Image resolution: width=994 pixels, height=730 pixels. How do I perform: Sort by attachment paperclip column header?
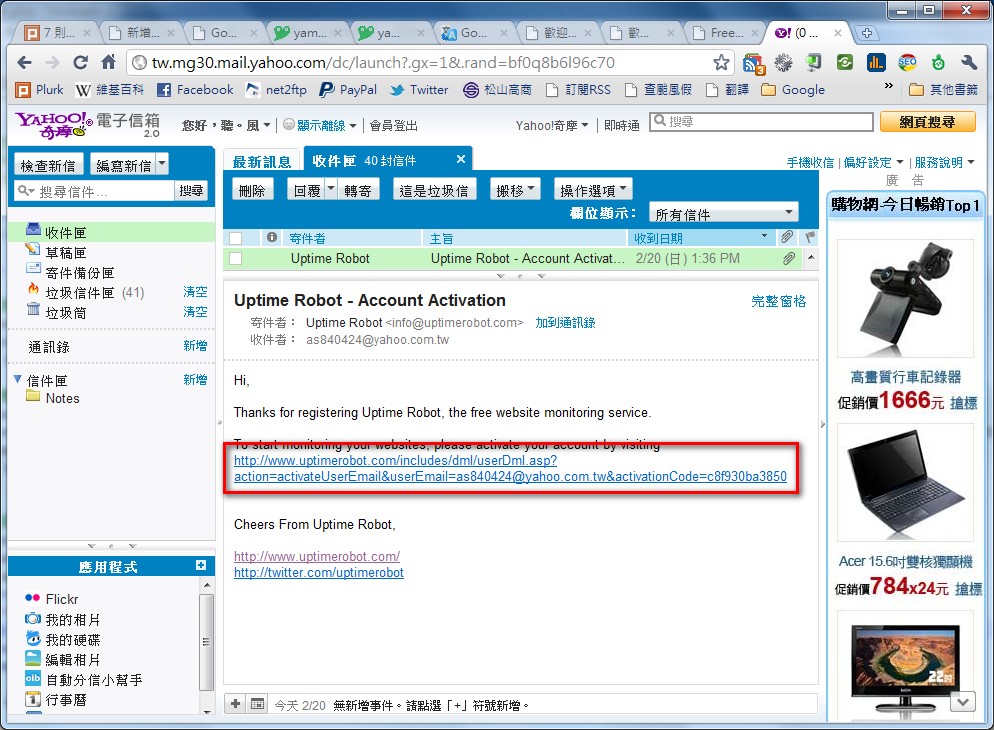tap(786, 238)
